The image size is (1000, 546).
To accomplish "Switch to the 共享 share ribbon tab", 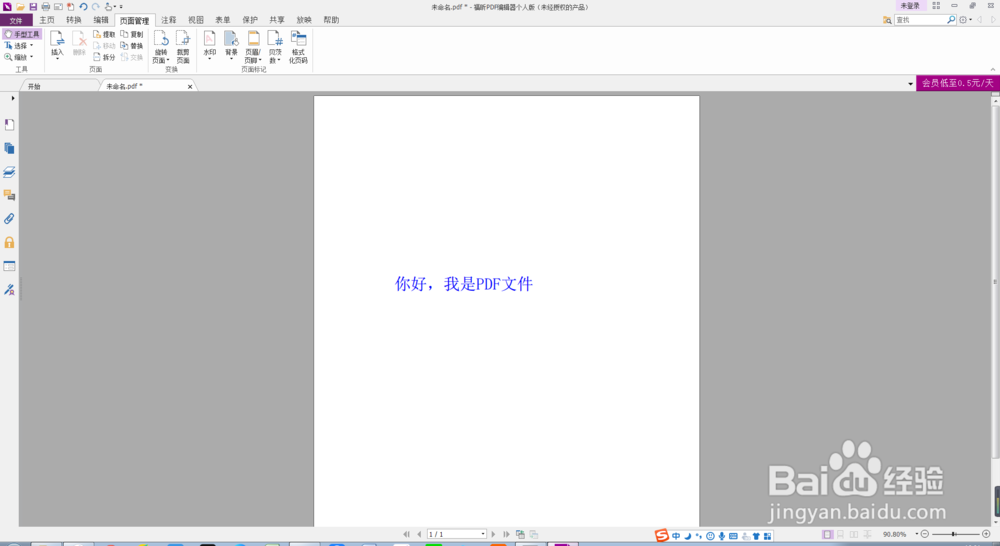I will [x=277, y=20].
